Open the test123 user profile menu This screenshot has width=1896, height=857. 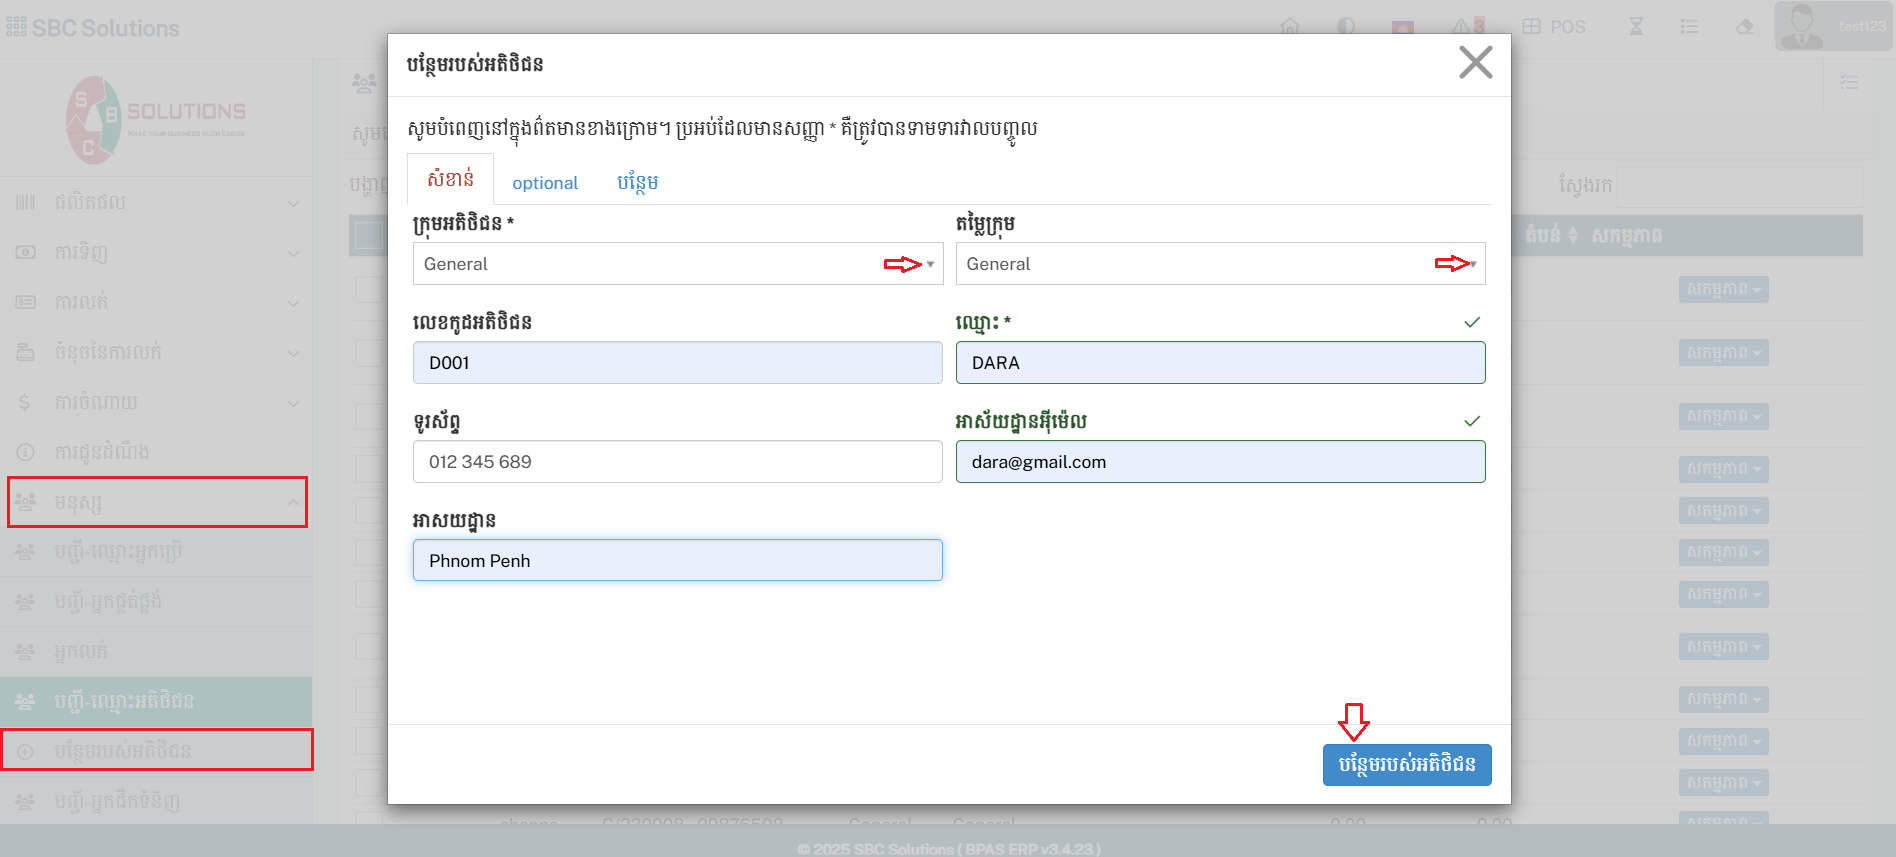click(1832, 27)
